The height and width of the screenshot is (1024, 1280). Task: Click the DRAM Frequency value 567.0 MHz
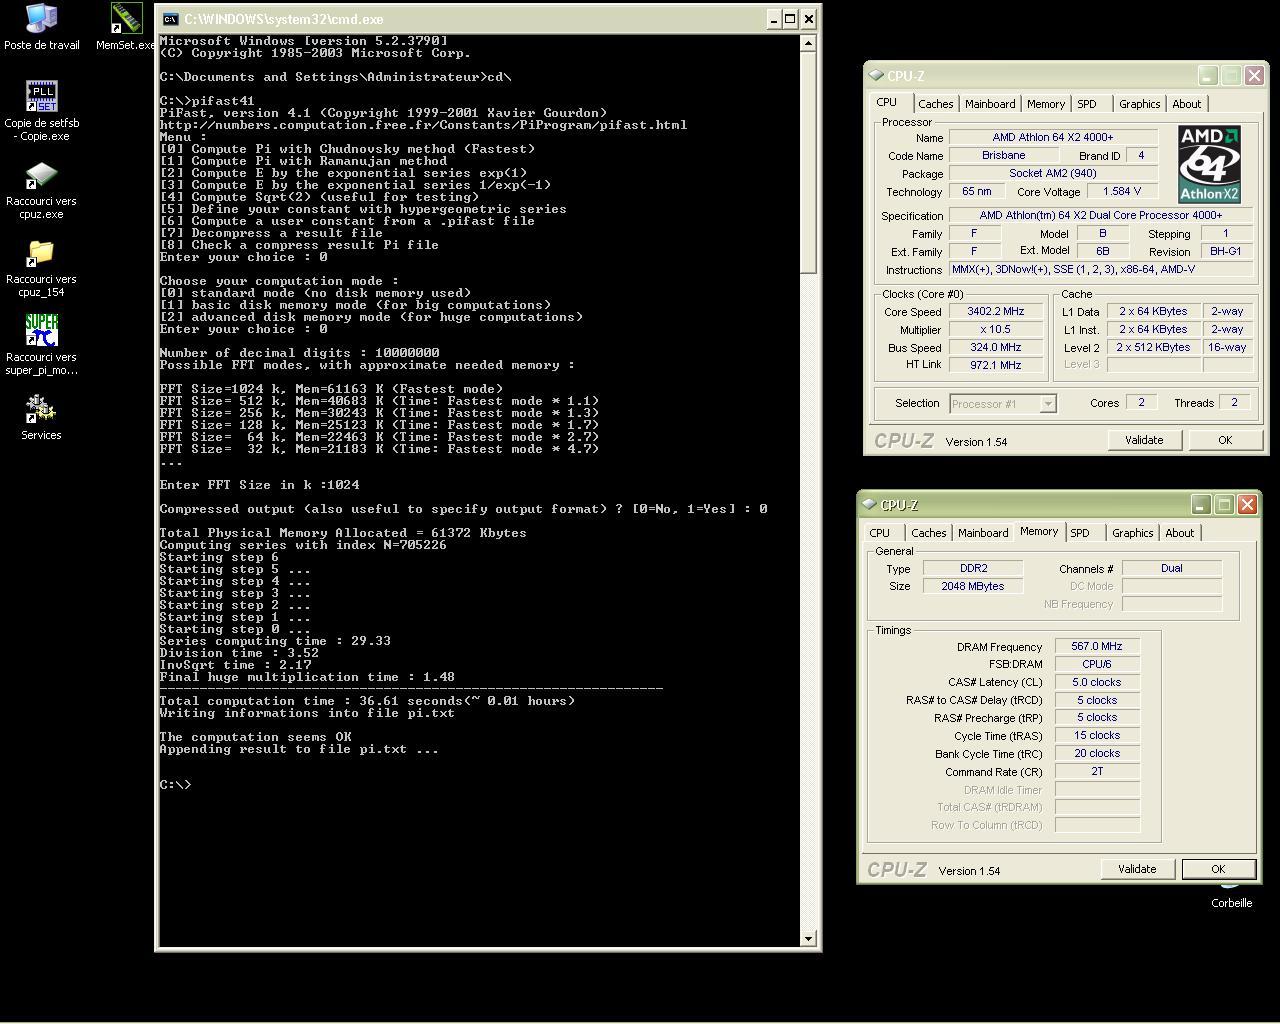coord(1097,646)
